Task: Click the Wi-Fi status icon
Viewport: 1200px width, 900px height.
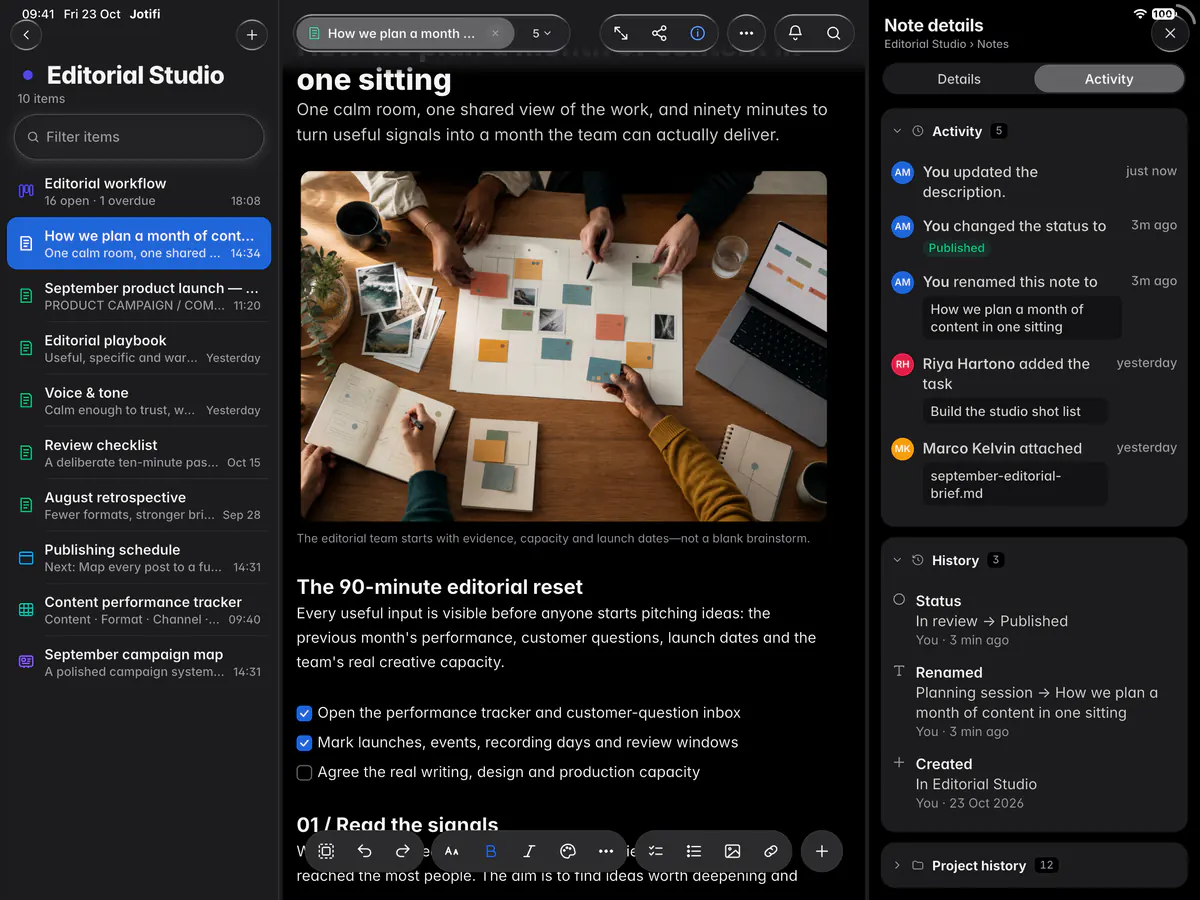Action: pyautogui.click(x=1140, y=14)
